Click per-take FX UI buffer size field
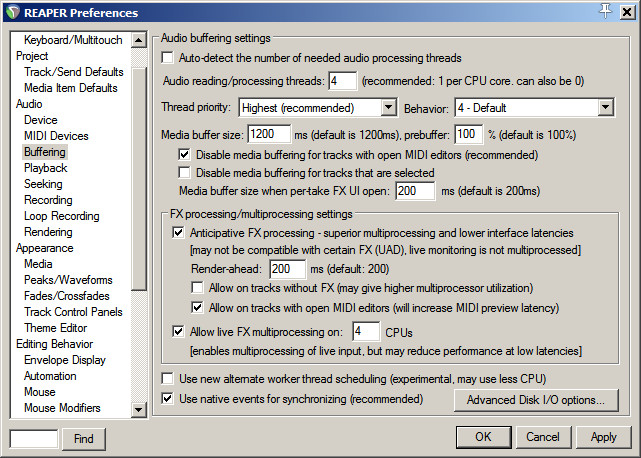Viewport: 641px width, 458px height. click(x=415, y=191)
